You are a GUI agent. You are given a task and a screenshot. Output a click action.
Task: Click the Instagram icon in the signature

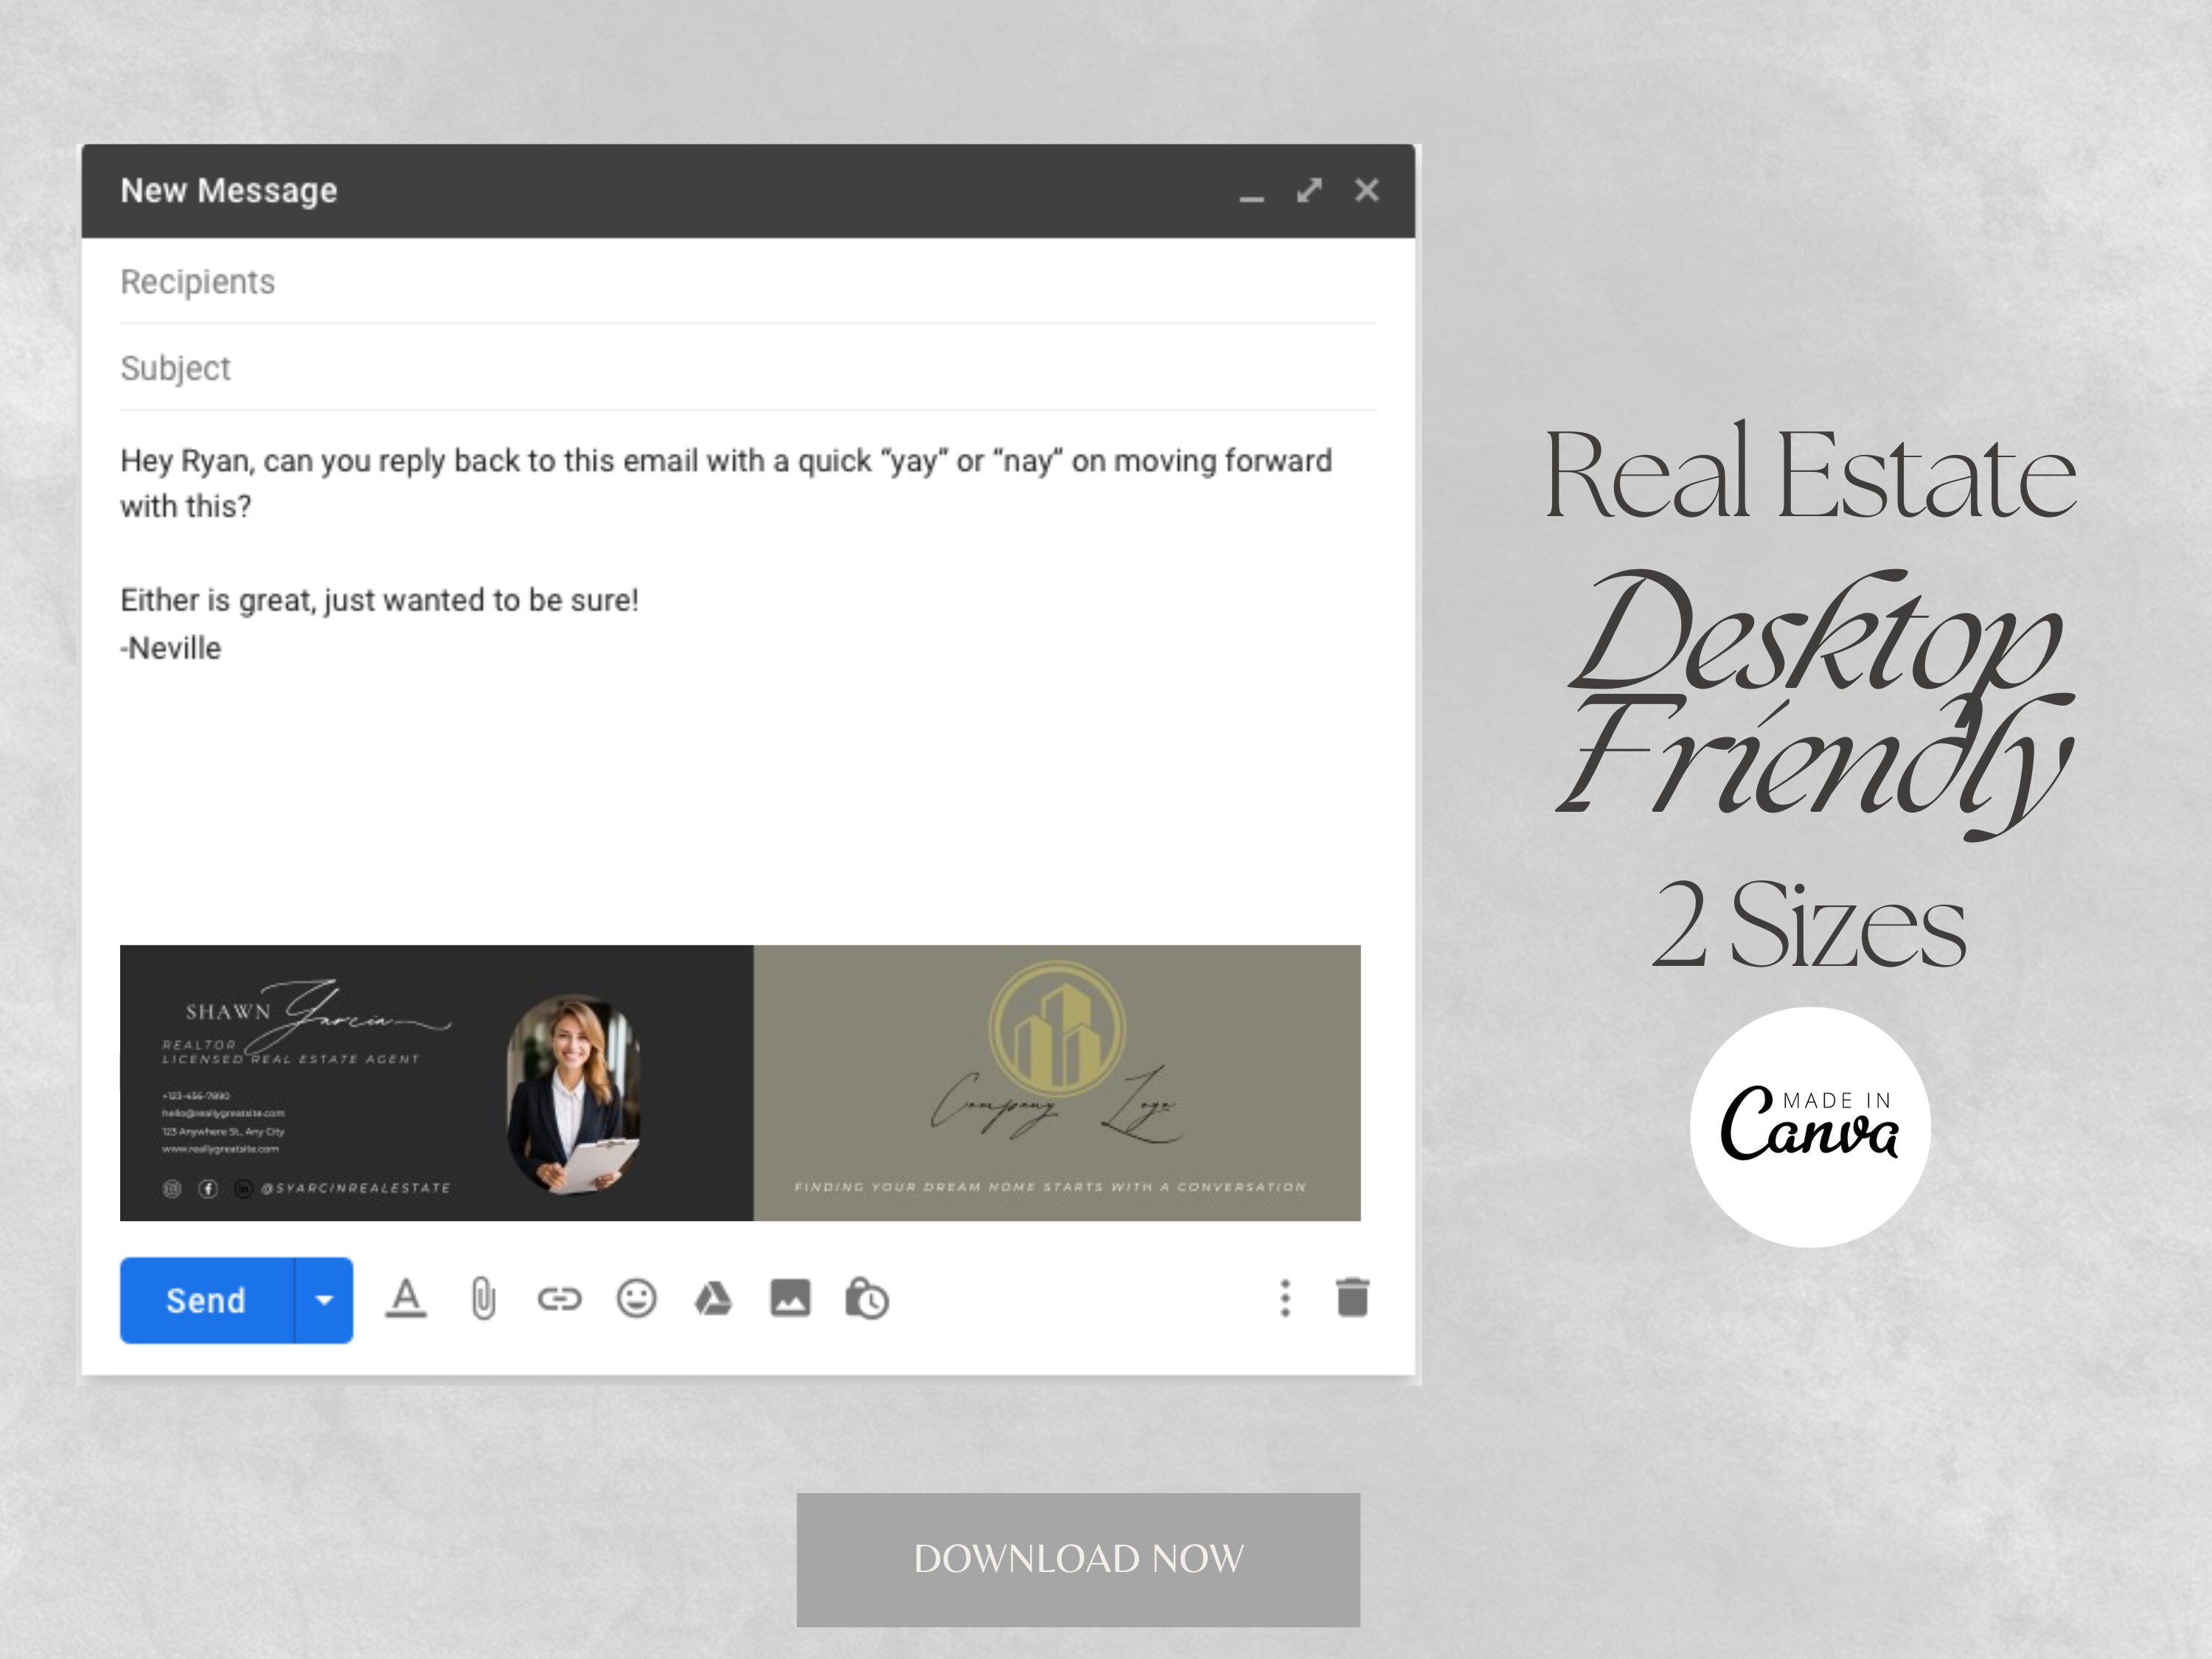tap(172, 1190)
